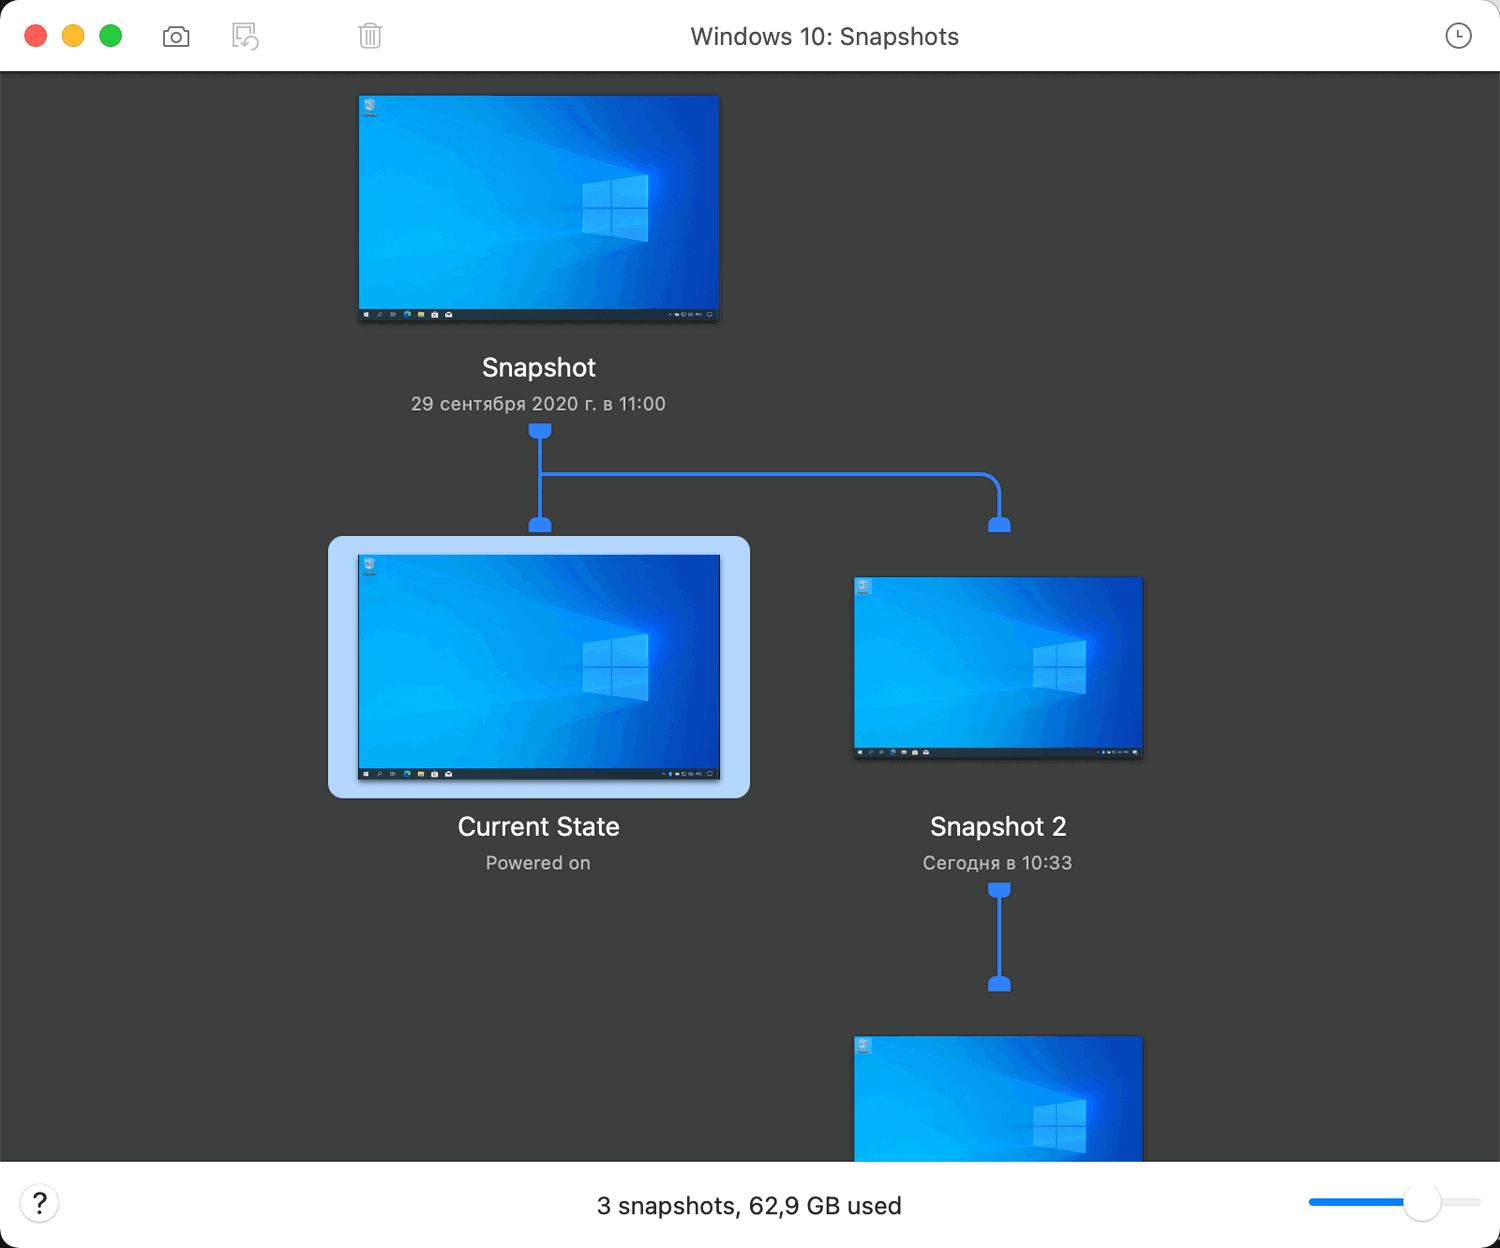Click the "Snapshot 2" name label
This screenshot has height=1248, width=1500.
(x=998, y=827)
